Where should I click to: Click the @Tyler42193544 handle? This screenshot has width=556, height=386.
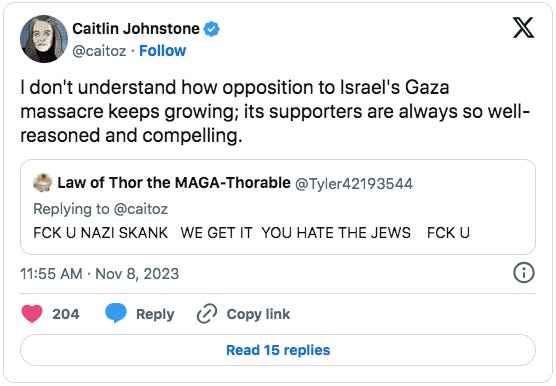tap(354, 184)
